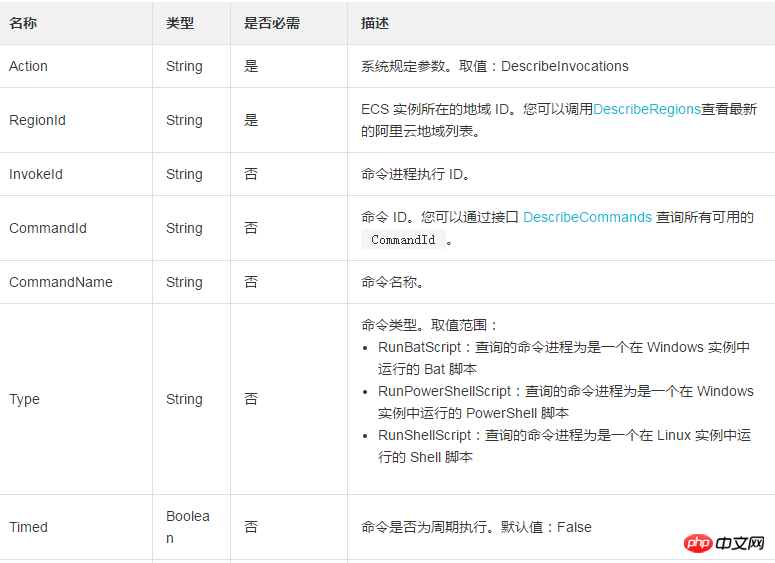
Task: Click 是 required value in Action row
Action: tap(251, 66)
